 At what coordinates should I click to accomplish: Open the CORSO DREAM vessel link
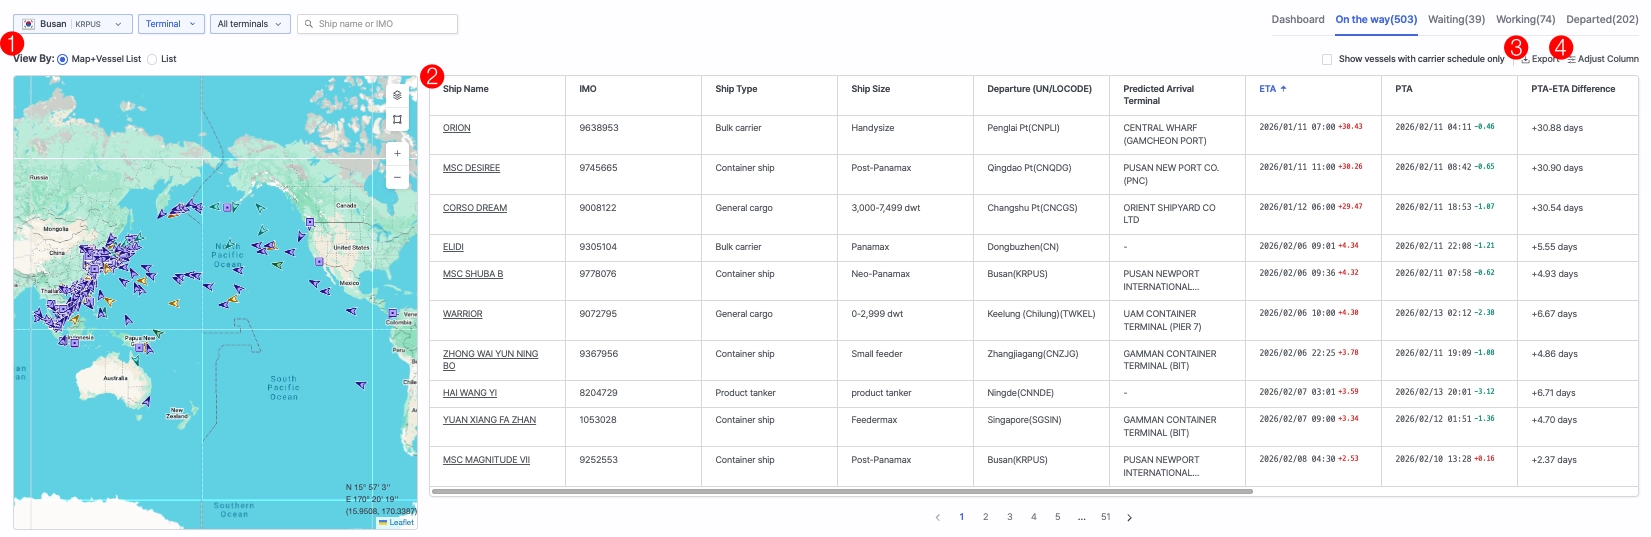pos(475,208)
